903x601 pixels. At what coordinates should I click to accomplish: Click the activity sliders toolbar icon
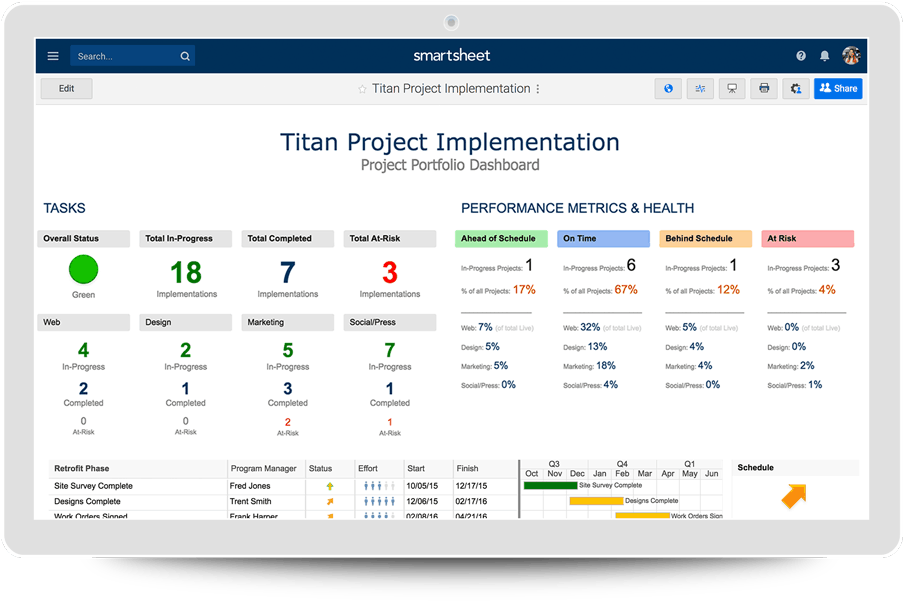(700, 89)
